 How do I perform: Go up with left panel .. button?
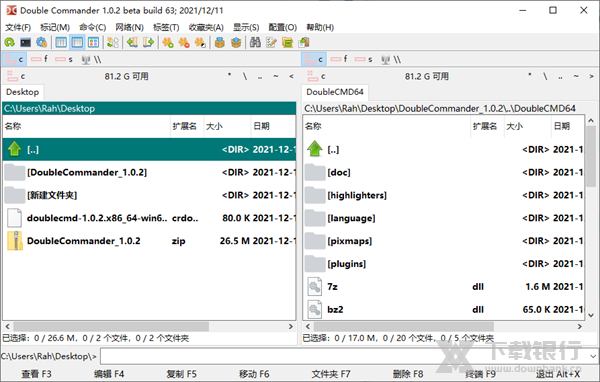[260, 76]
